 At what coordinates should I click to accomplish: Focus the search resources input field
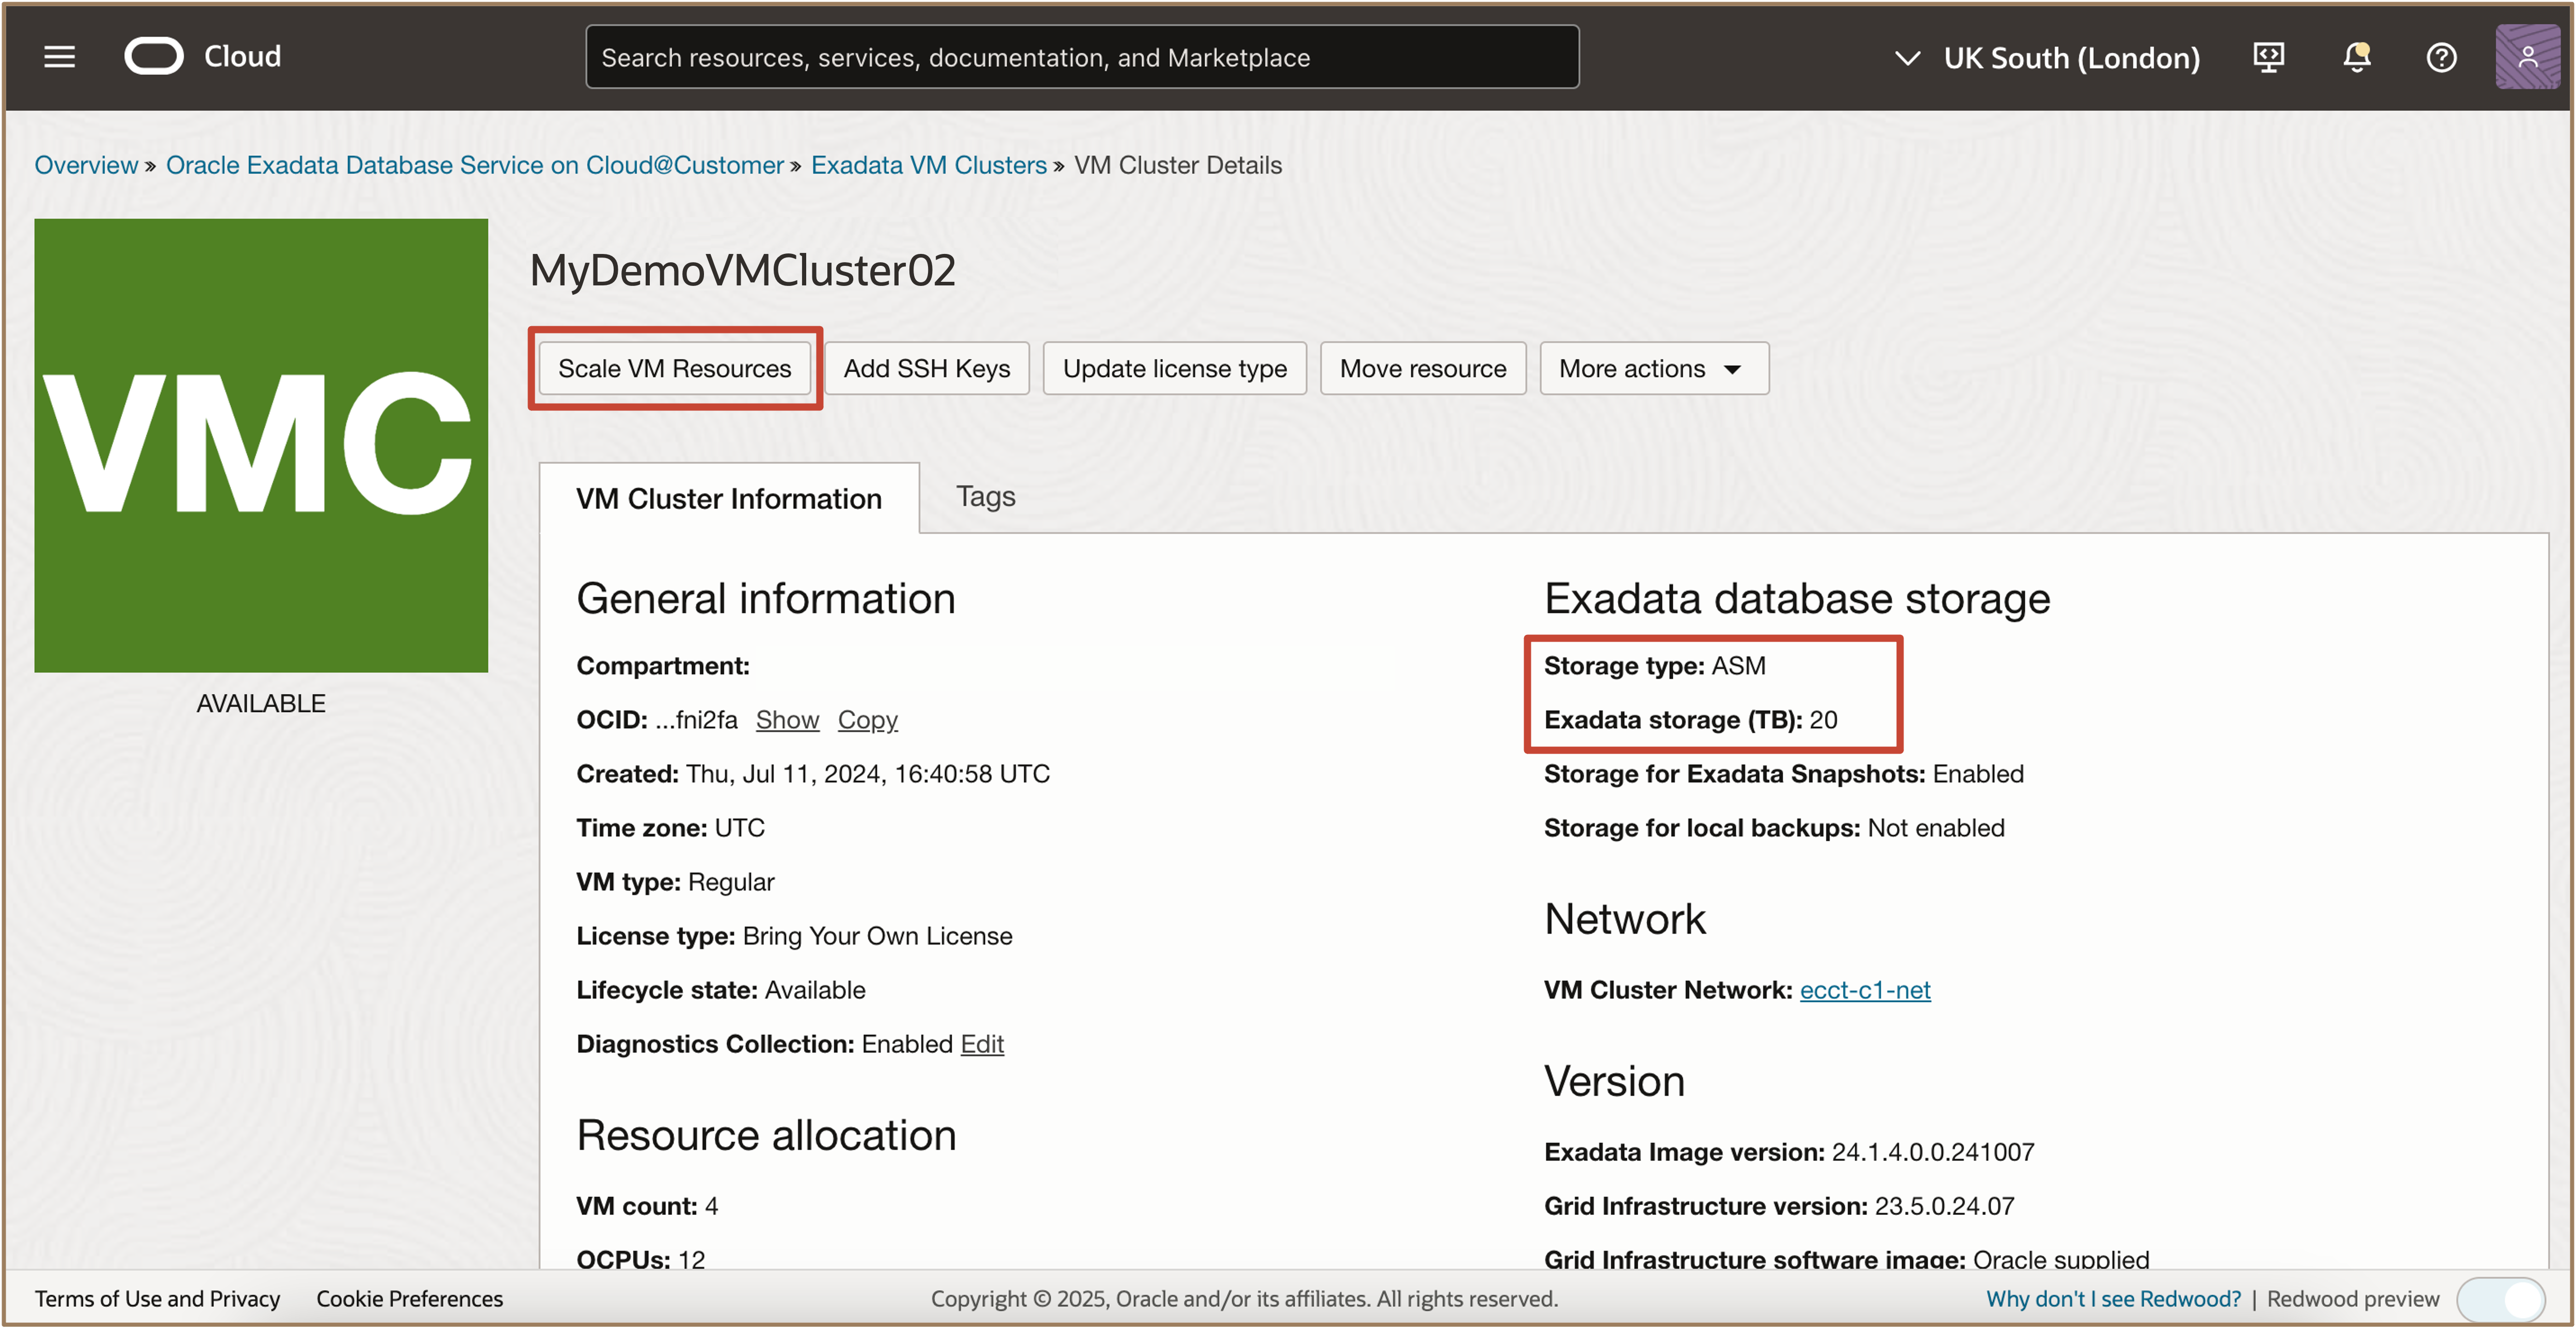coord(1081,57)
